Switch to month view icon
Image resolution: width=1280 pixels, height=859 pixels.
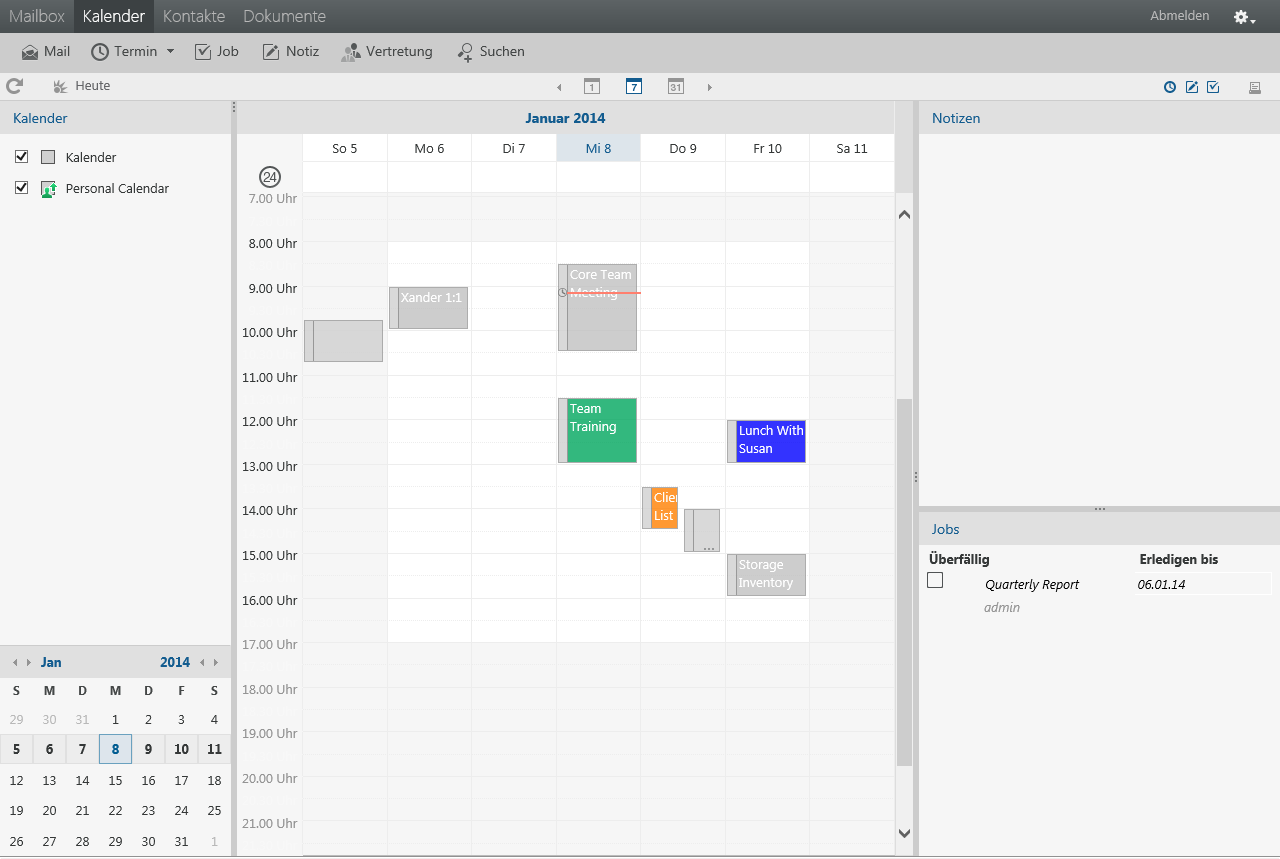coord(676,87)
